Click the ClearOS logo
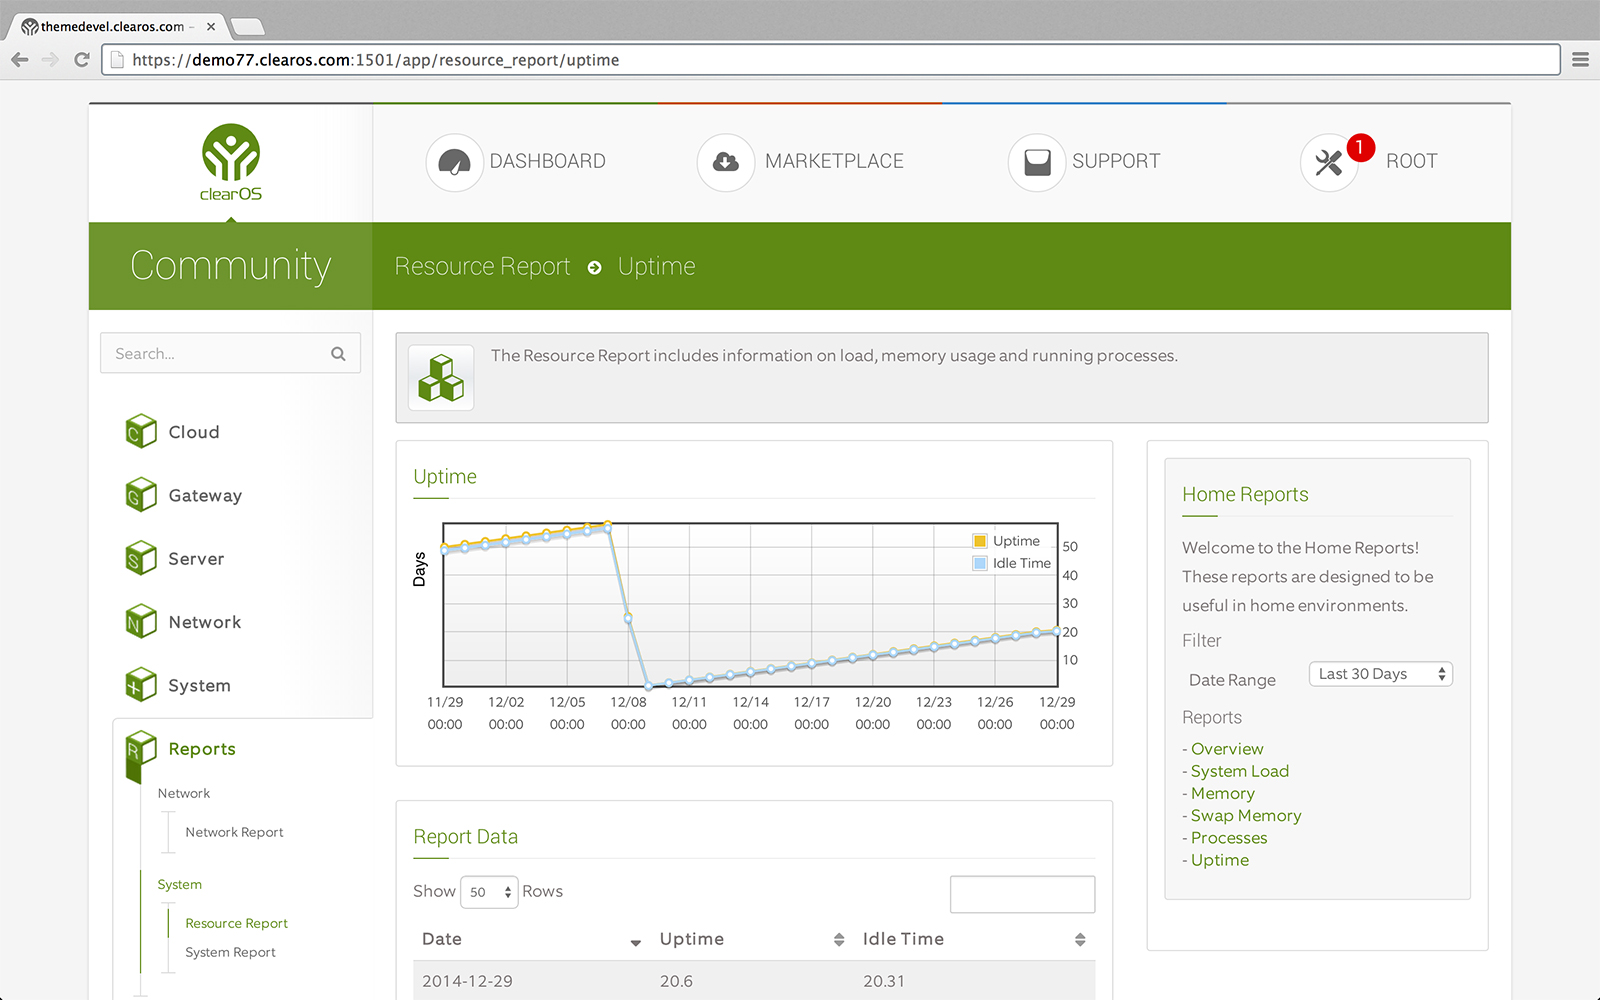The height and width of the screenshot is (1000, 1600). click(231, 163)
